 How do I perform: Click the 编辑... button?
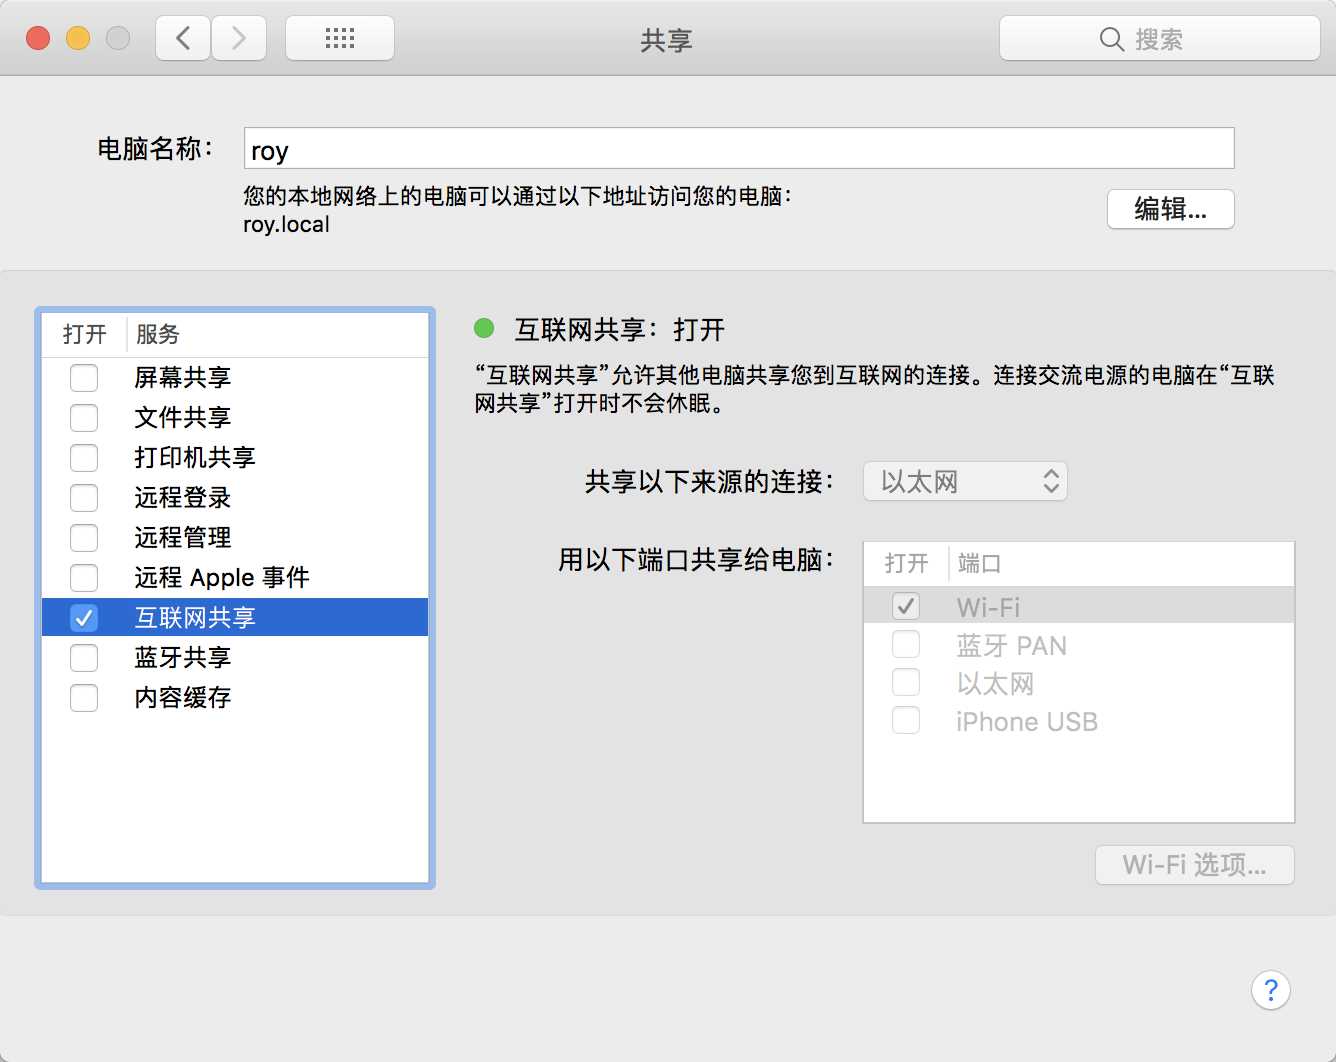coord(1171,209)
